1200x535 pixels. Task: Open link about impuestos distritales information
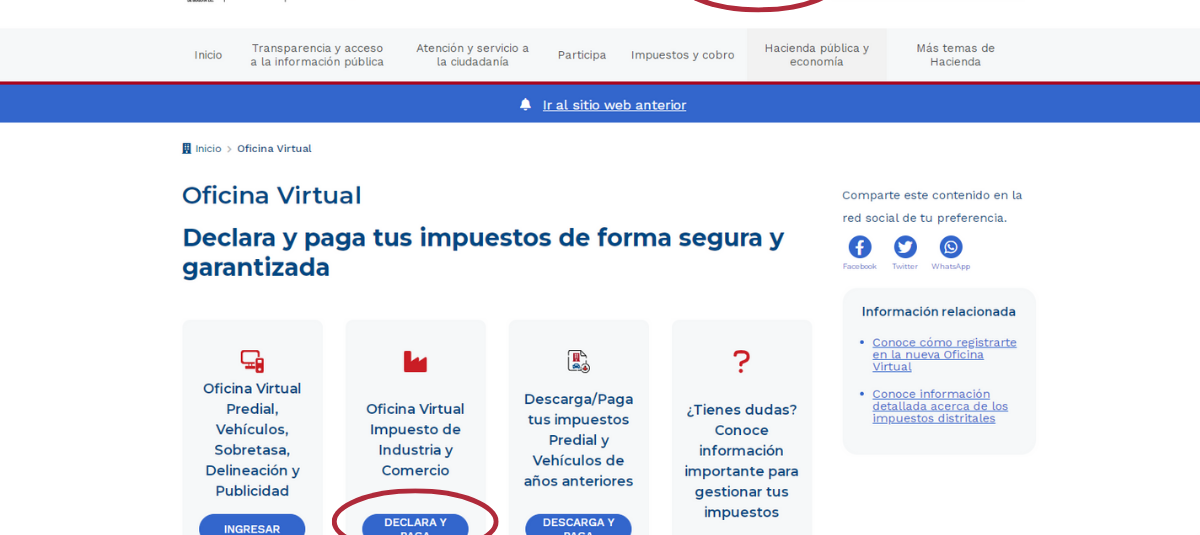[x=939, y=406]
